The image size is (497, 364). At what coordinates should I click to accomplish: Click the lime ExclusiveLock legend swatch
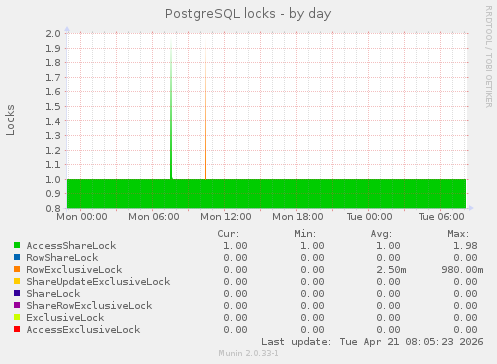[17, 317]
